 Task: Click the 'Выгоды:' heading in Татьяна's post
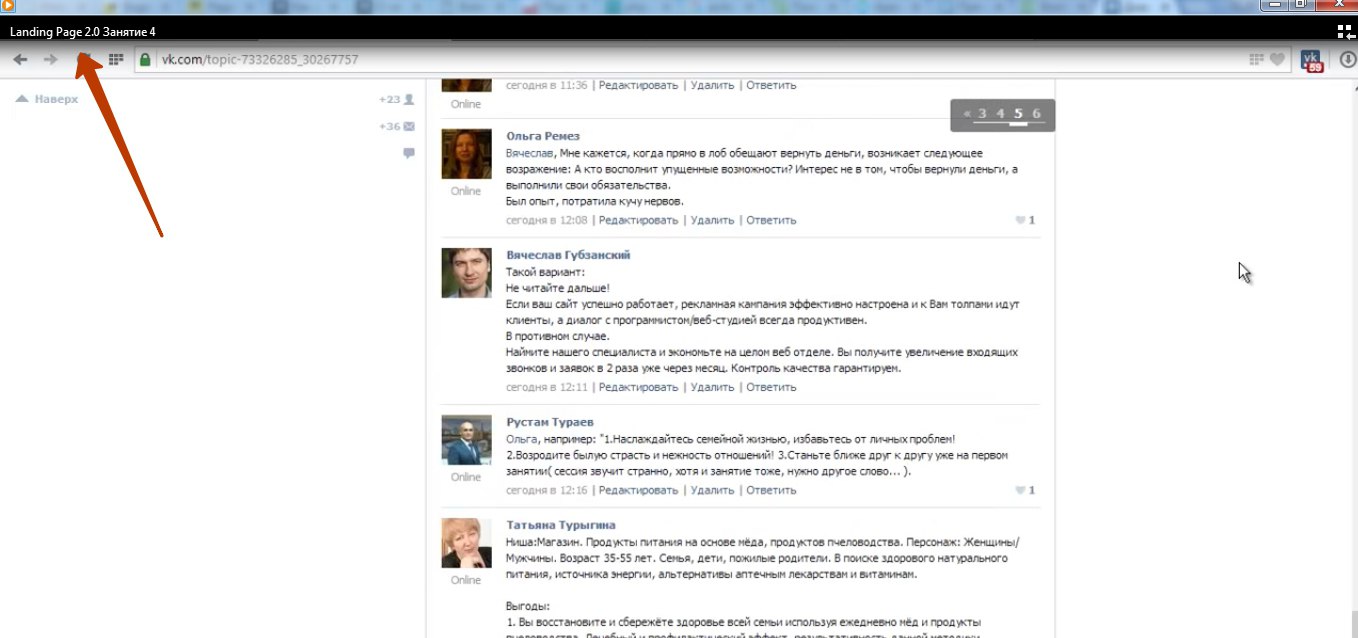[x=528, y=605]
